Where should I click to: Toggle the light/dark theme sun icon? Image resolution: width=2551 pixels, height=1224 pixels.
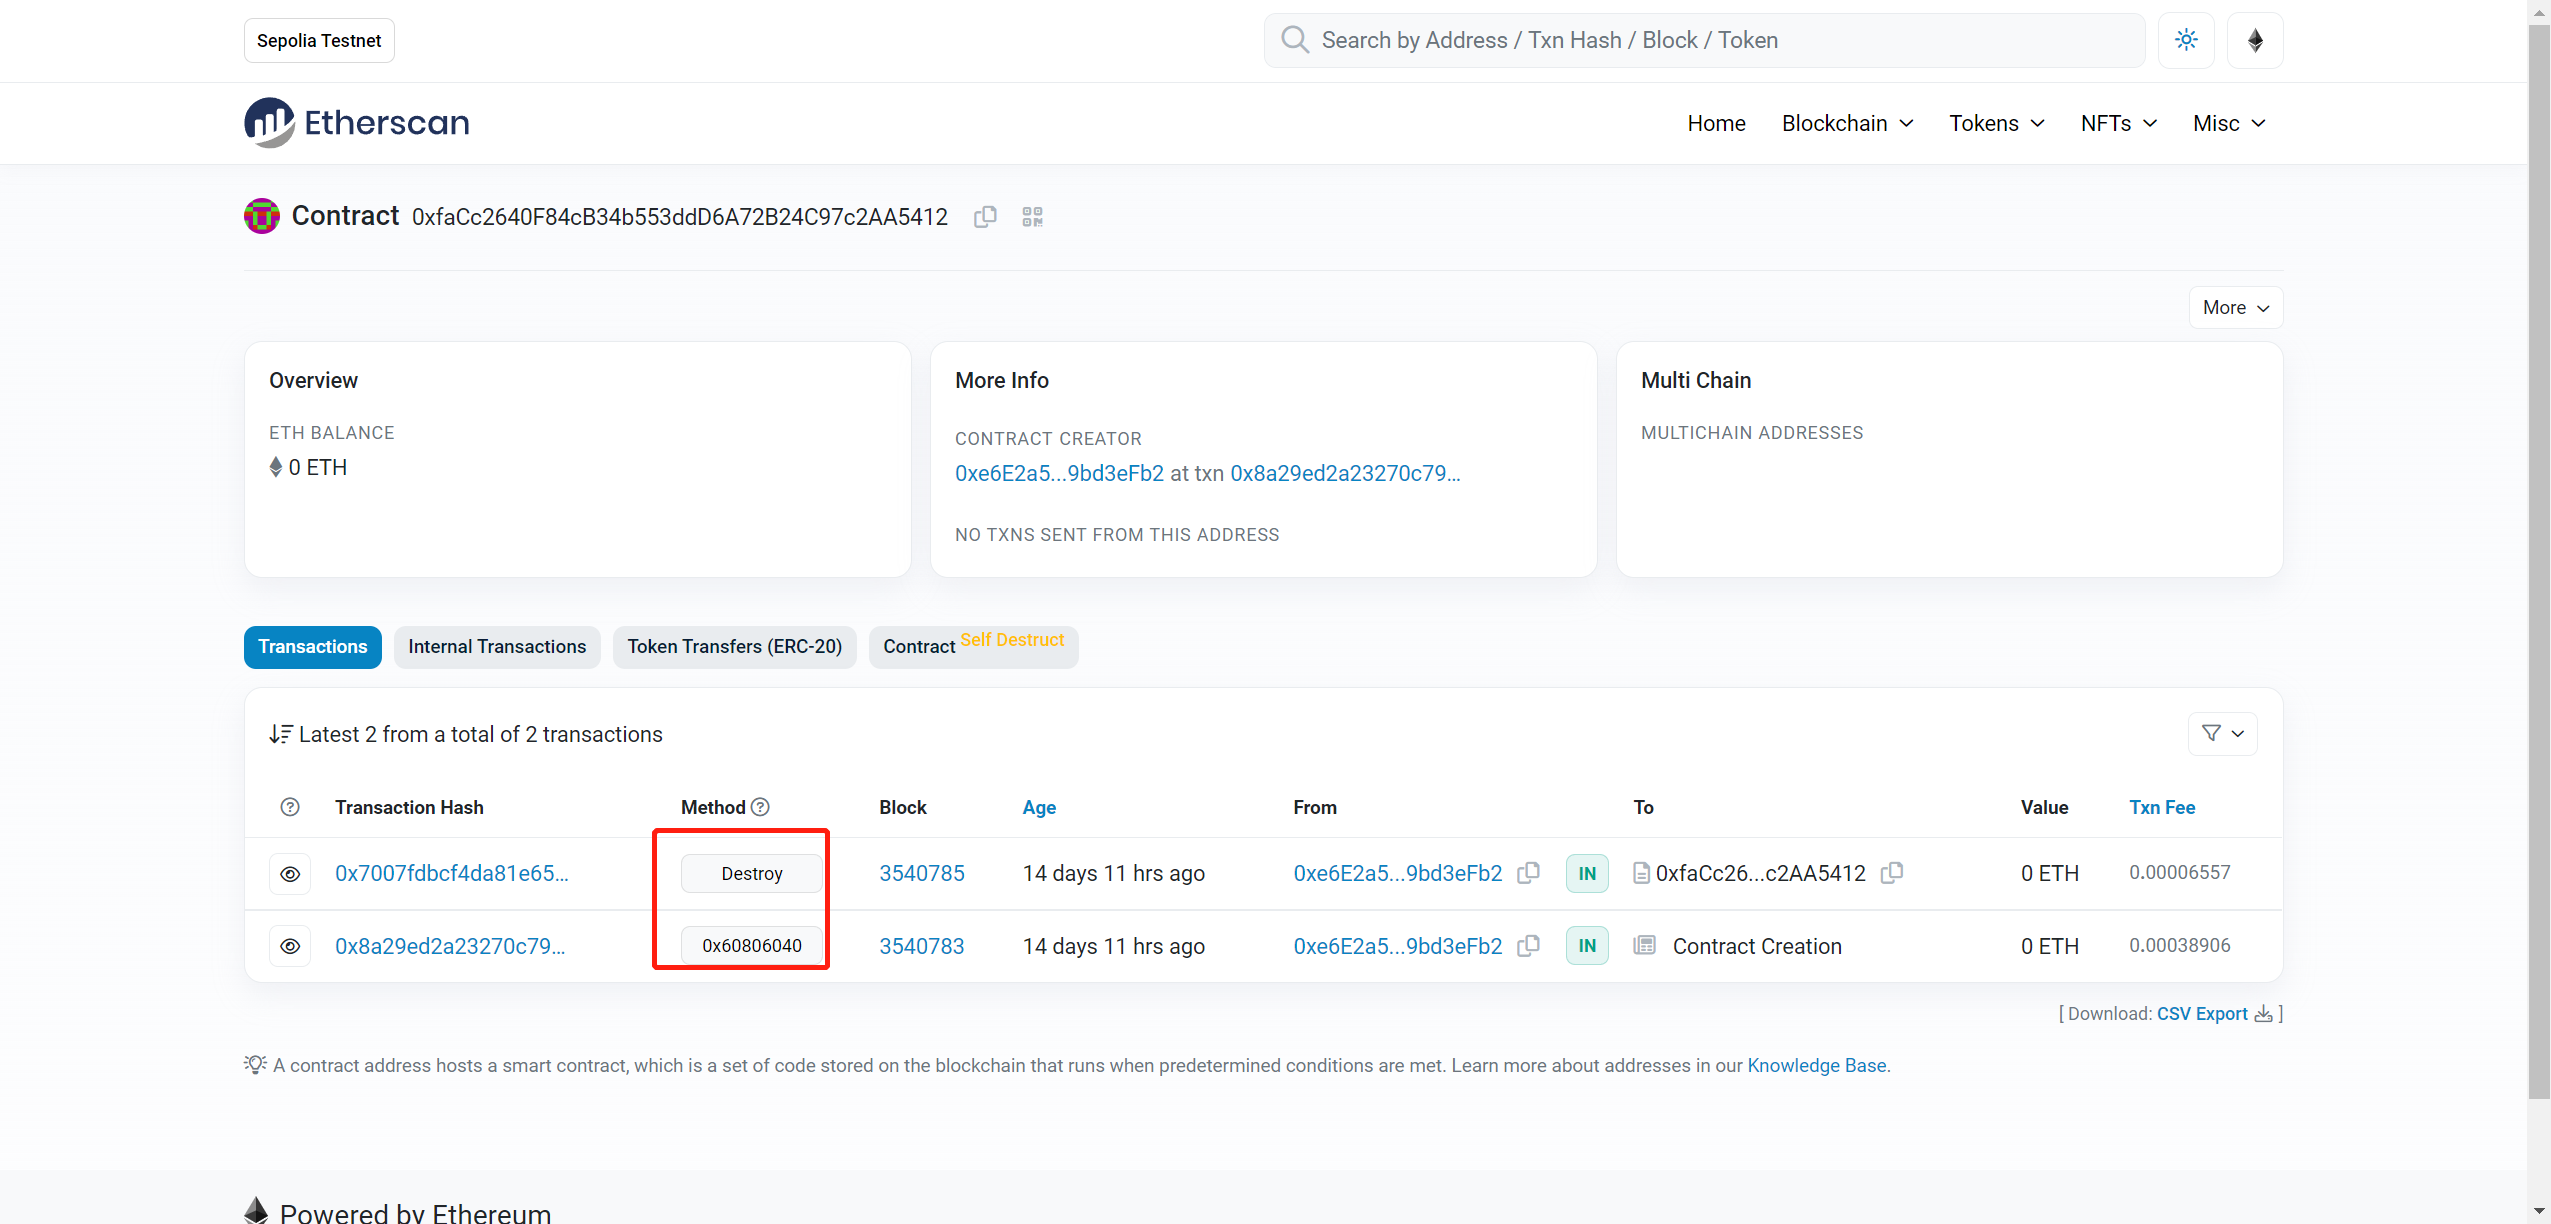click(x=2186, y=40)
